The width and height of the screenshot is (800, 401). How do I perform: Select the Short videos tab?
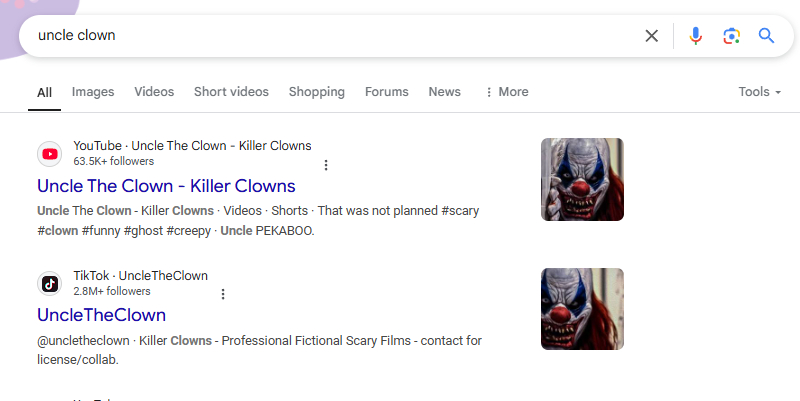point(231,92)
